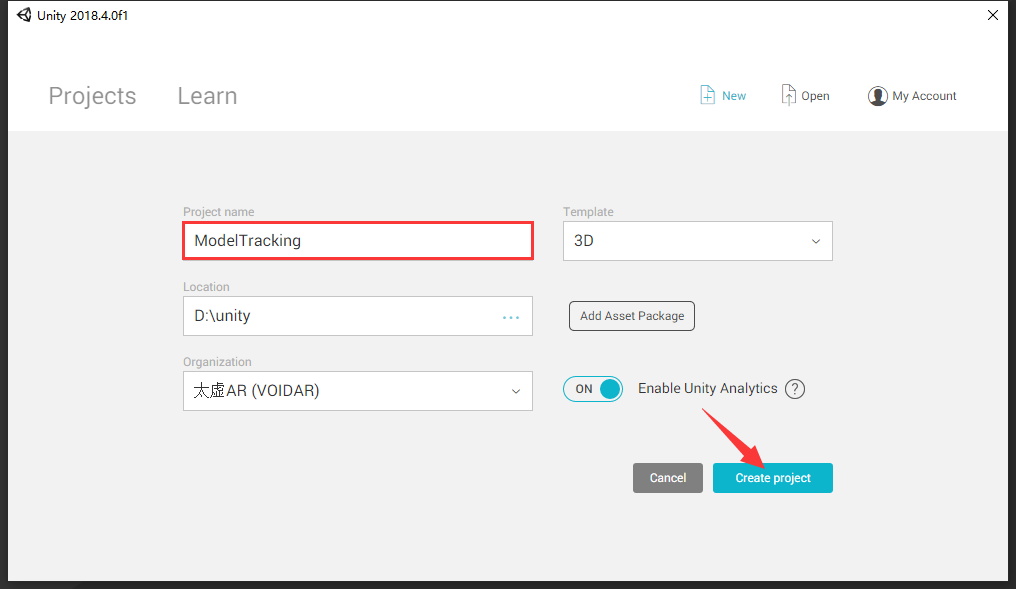This screenshot has height=589, width=1016.
Task: Click the Open text link
Action: 815,96
